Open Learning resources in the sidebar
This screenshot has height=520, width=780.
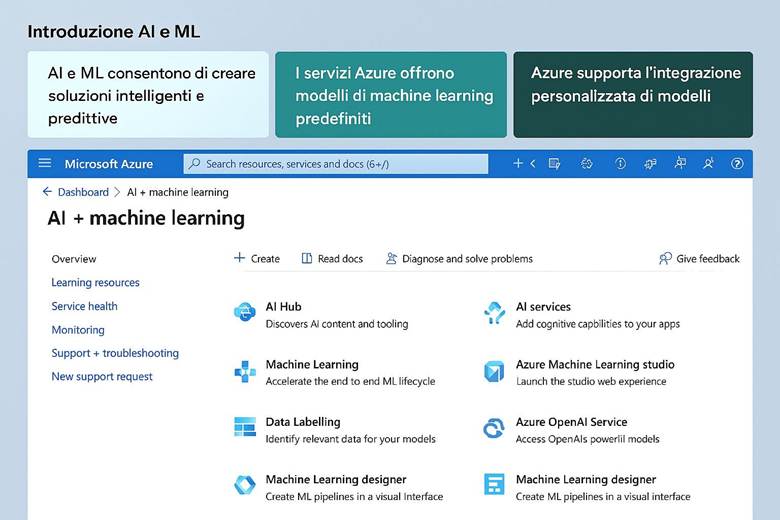tap(95, 283)
